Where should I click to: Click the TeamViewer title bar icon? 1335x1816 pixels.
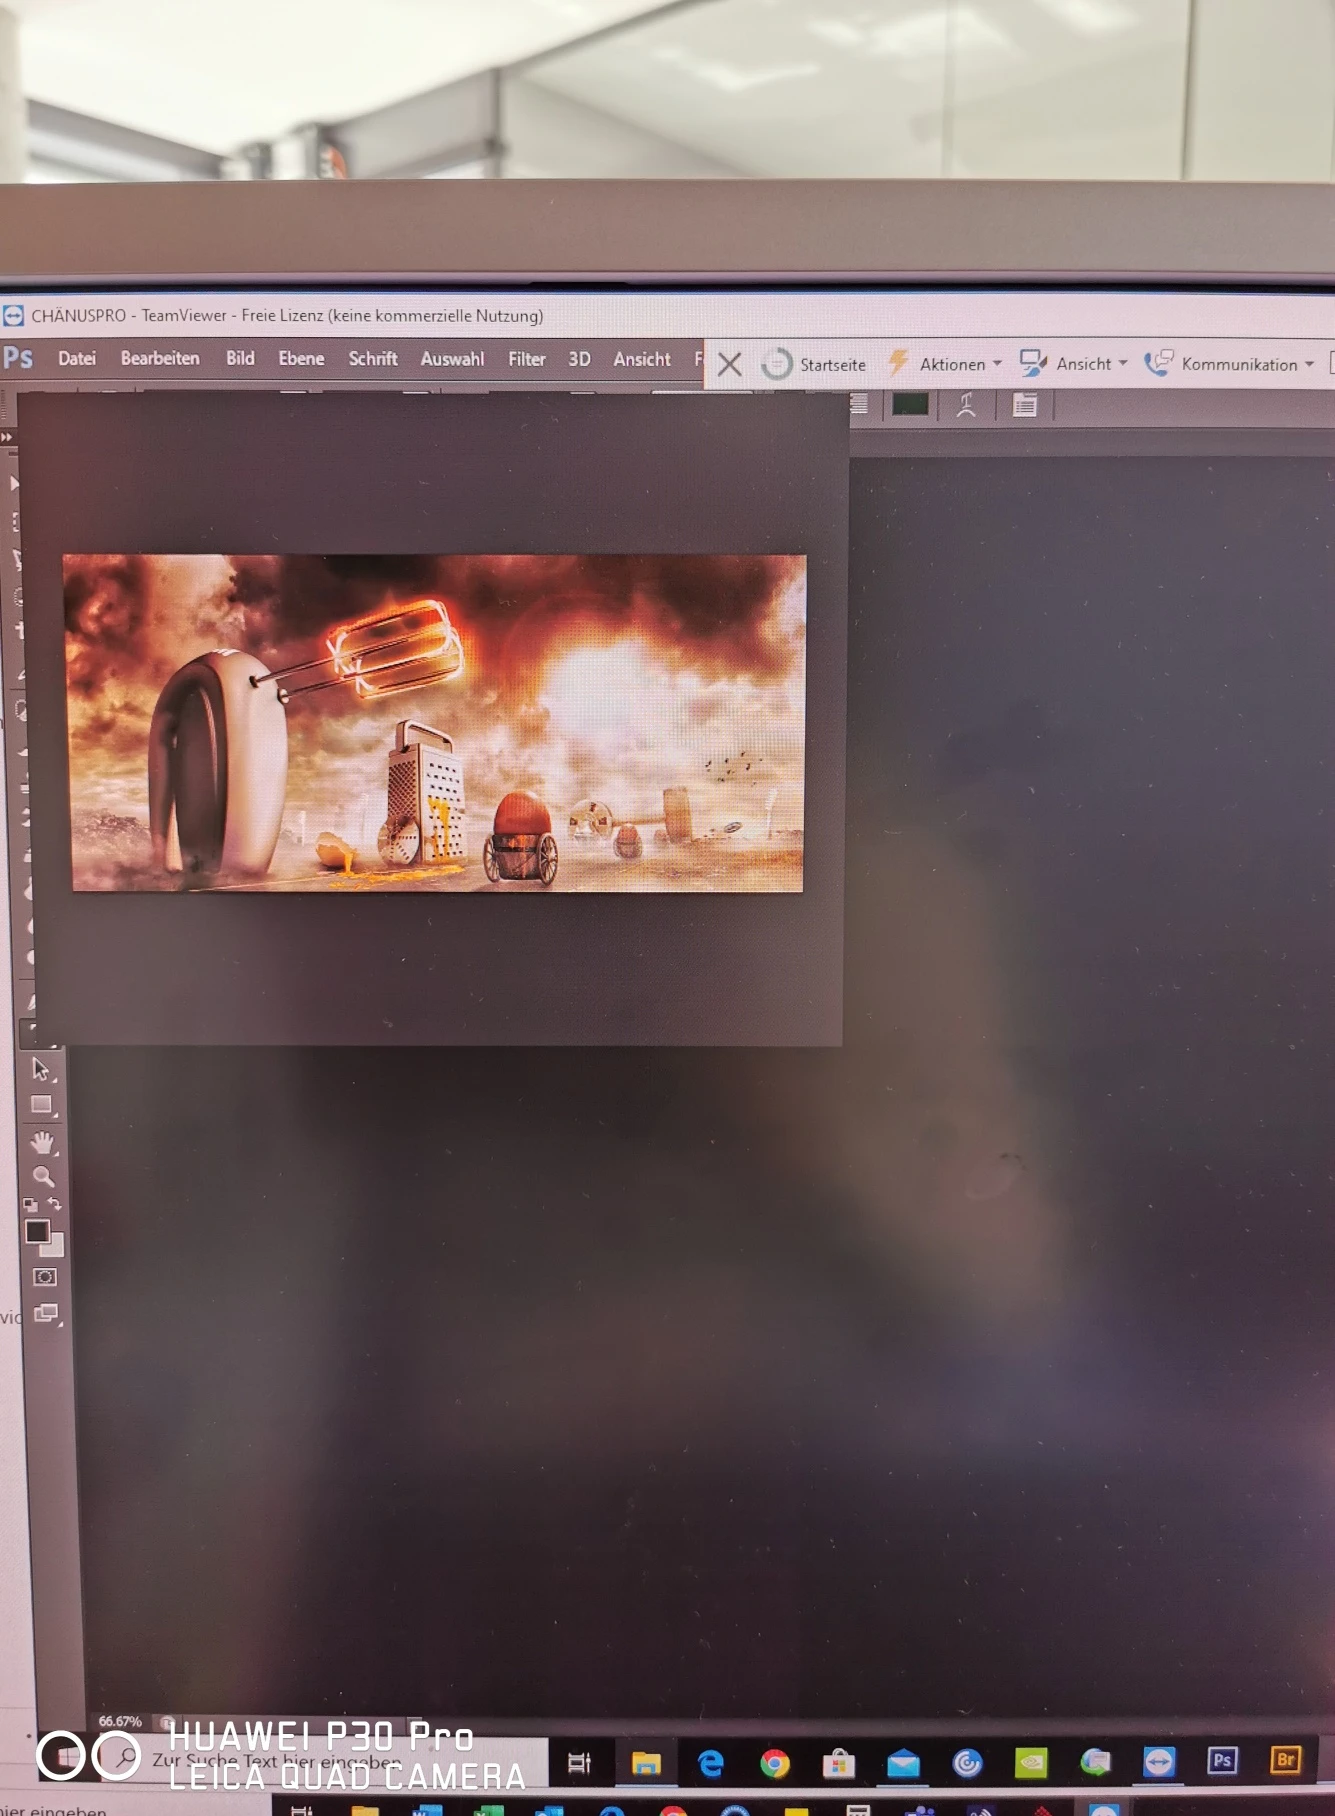click(x=13, y=316)
